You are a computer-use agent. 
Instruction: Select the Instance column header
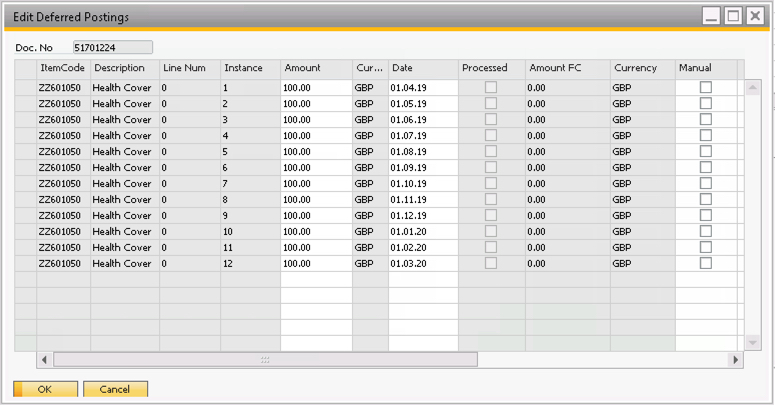tap(250, 68)
